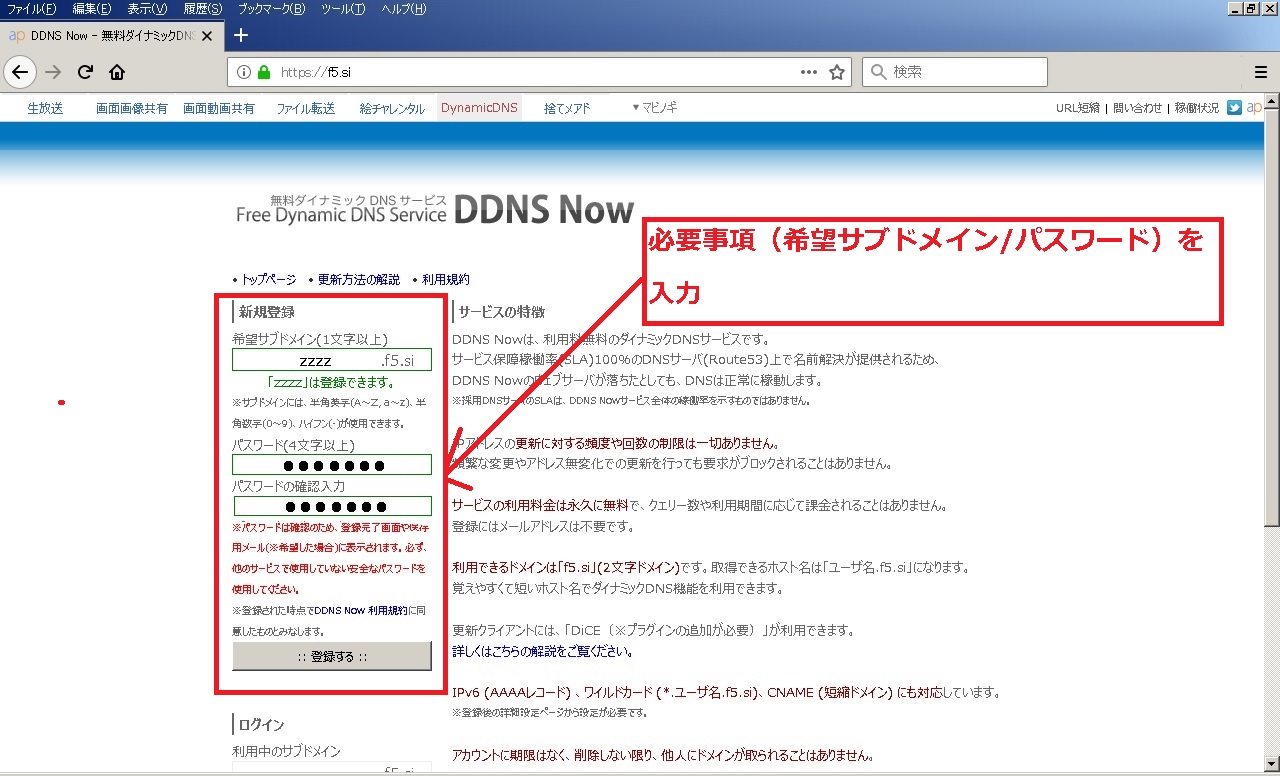Click the DDNS Now logo

tap(434, 208)
